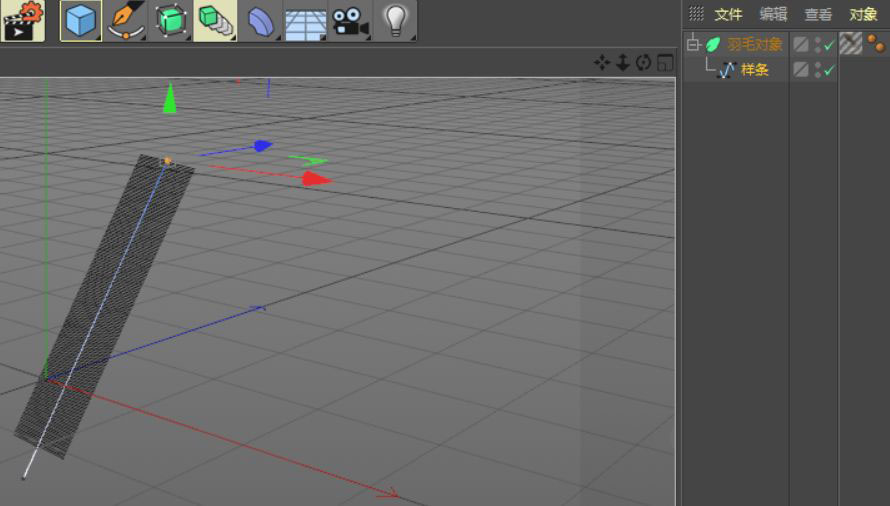Open the 查看 menu in object manager
The width and height of the screenshot is (890, 506).
tap(818, 14)
